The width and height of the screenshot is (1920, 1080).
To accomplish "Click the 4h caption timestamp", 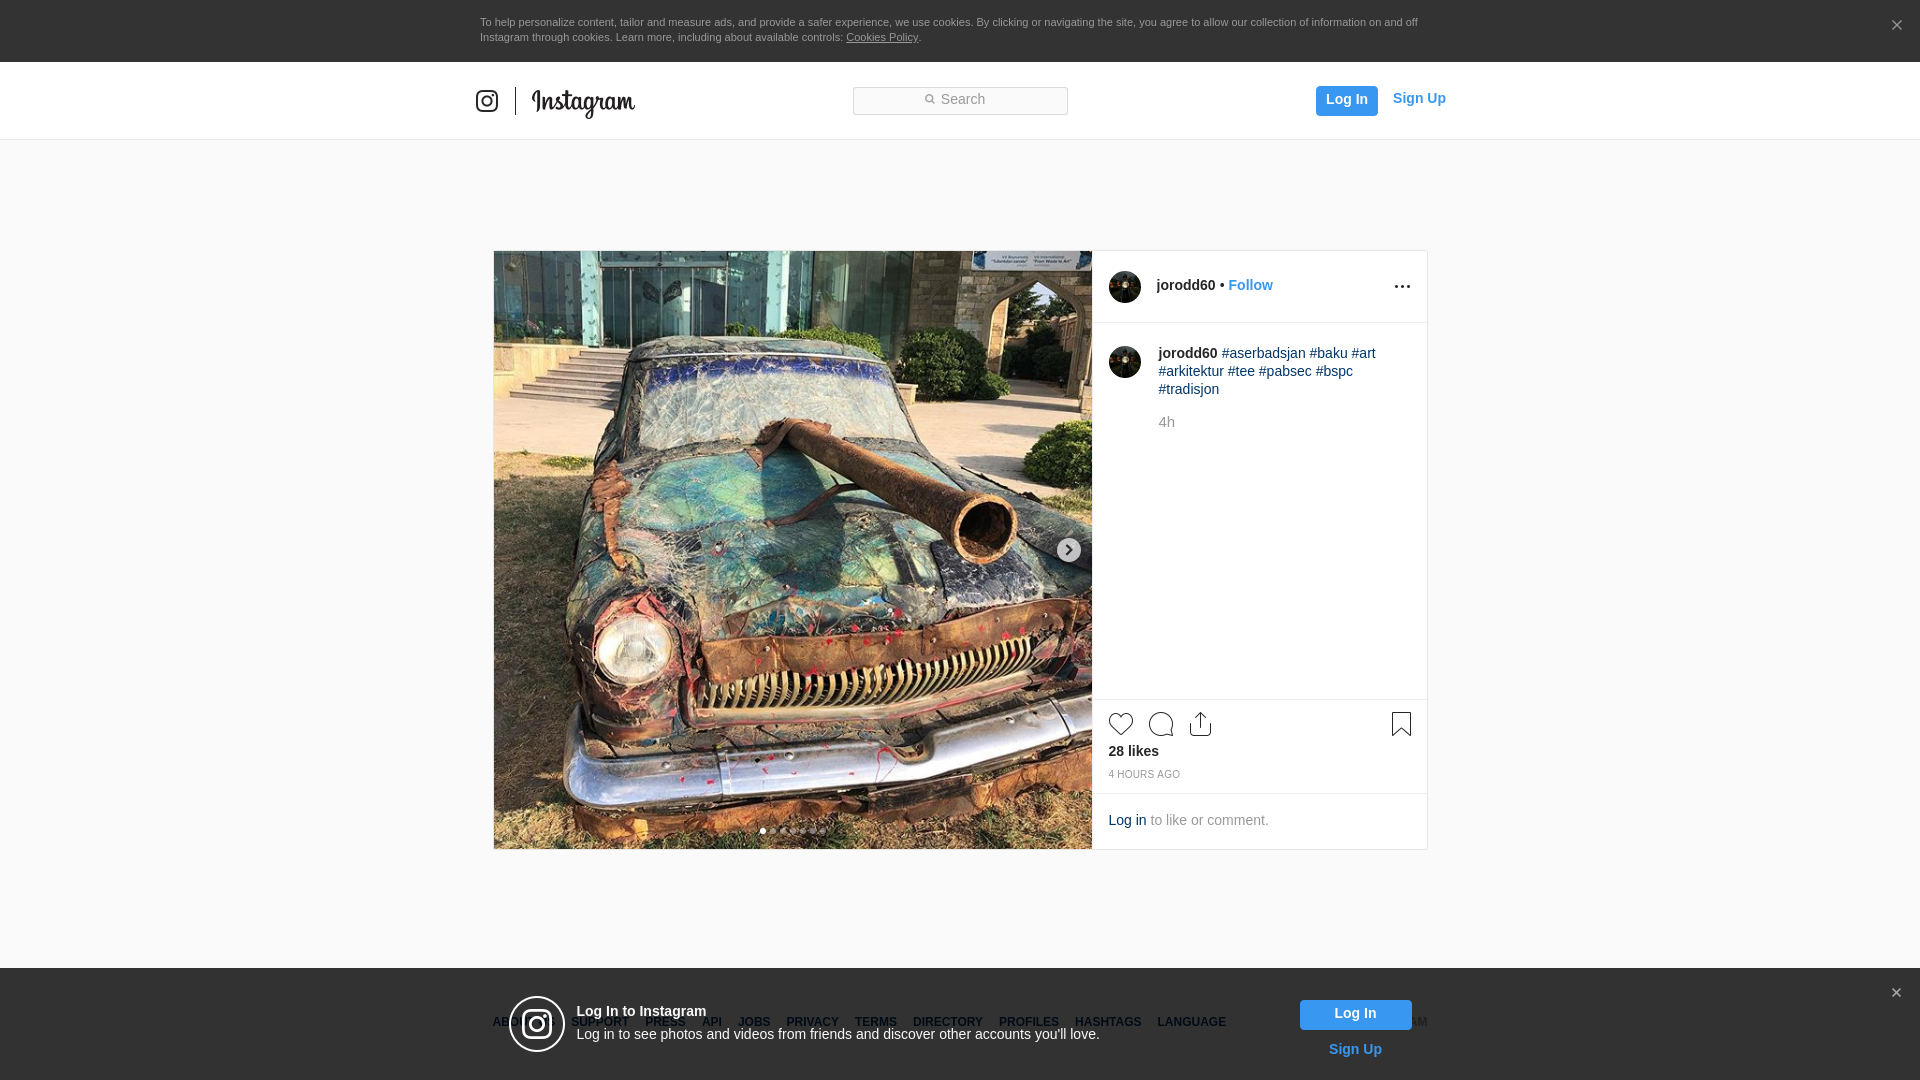I will pyautogui.click(x=1167, y=422).
